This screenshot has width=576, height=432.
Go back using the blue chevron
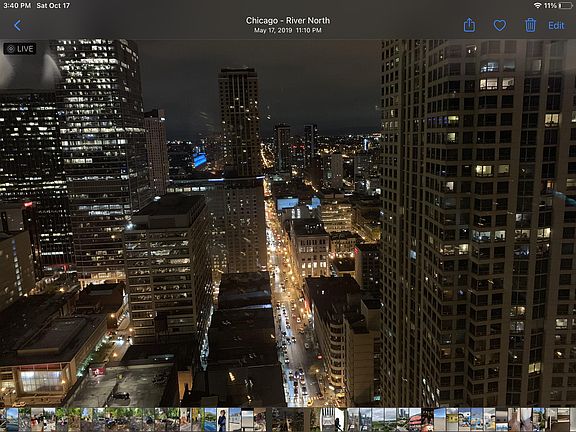17,25
